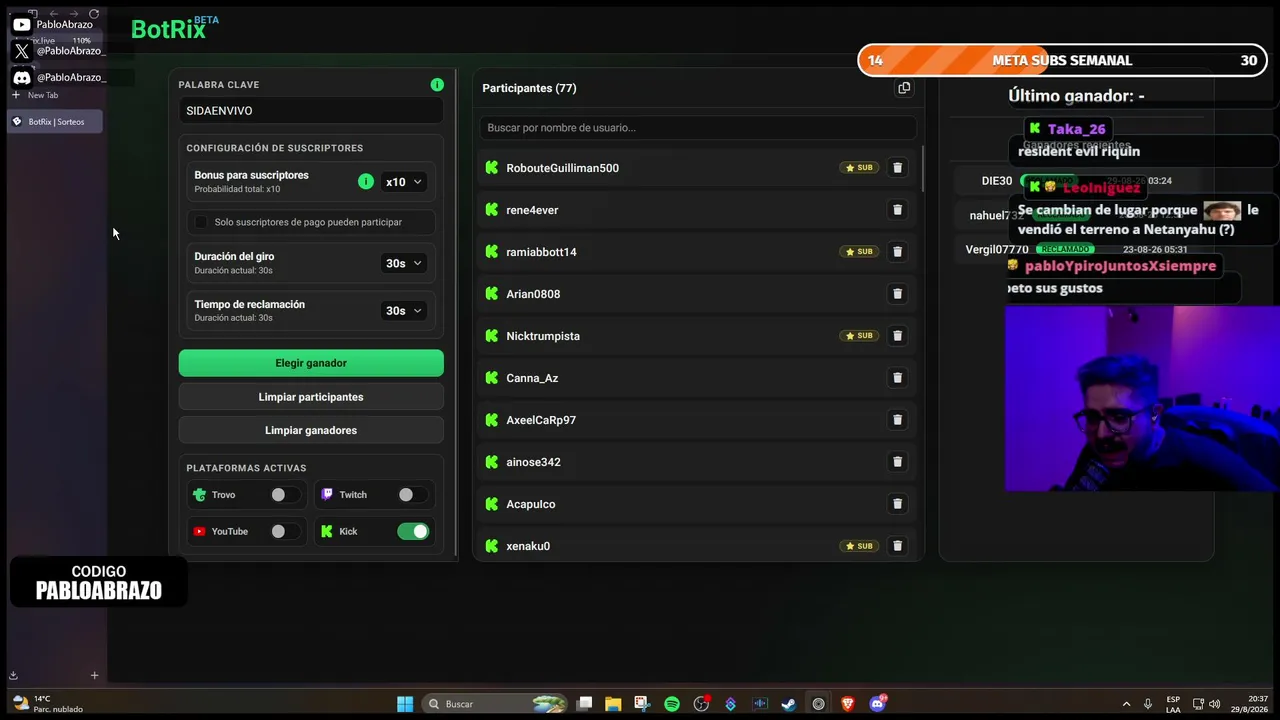
Task: Enable the YouTube platform toggle
Action: (x=285, y=532)
